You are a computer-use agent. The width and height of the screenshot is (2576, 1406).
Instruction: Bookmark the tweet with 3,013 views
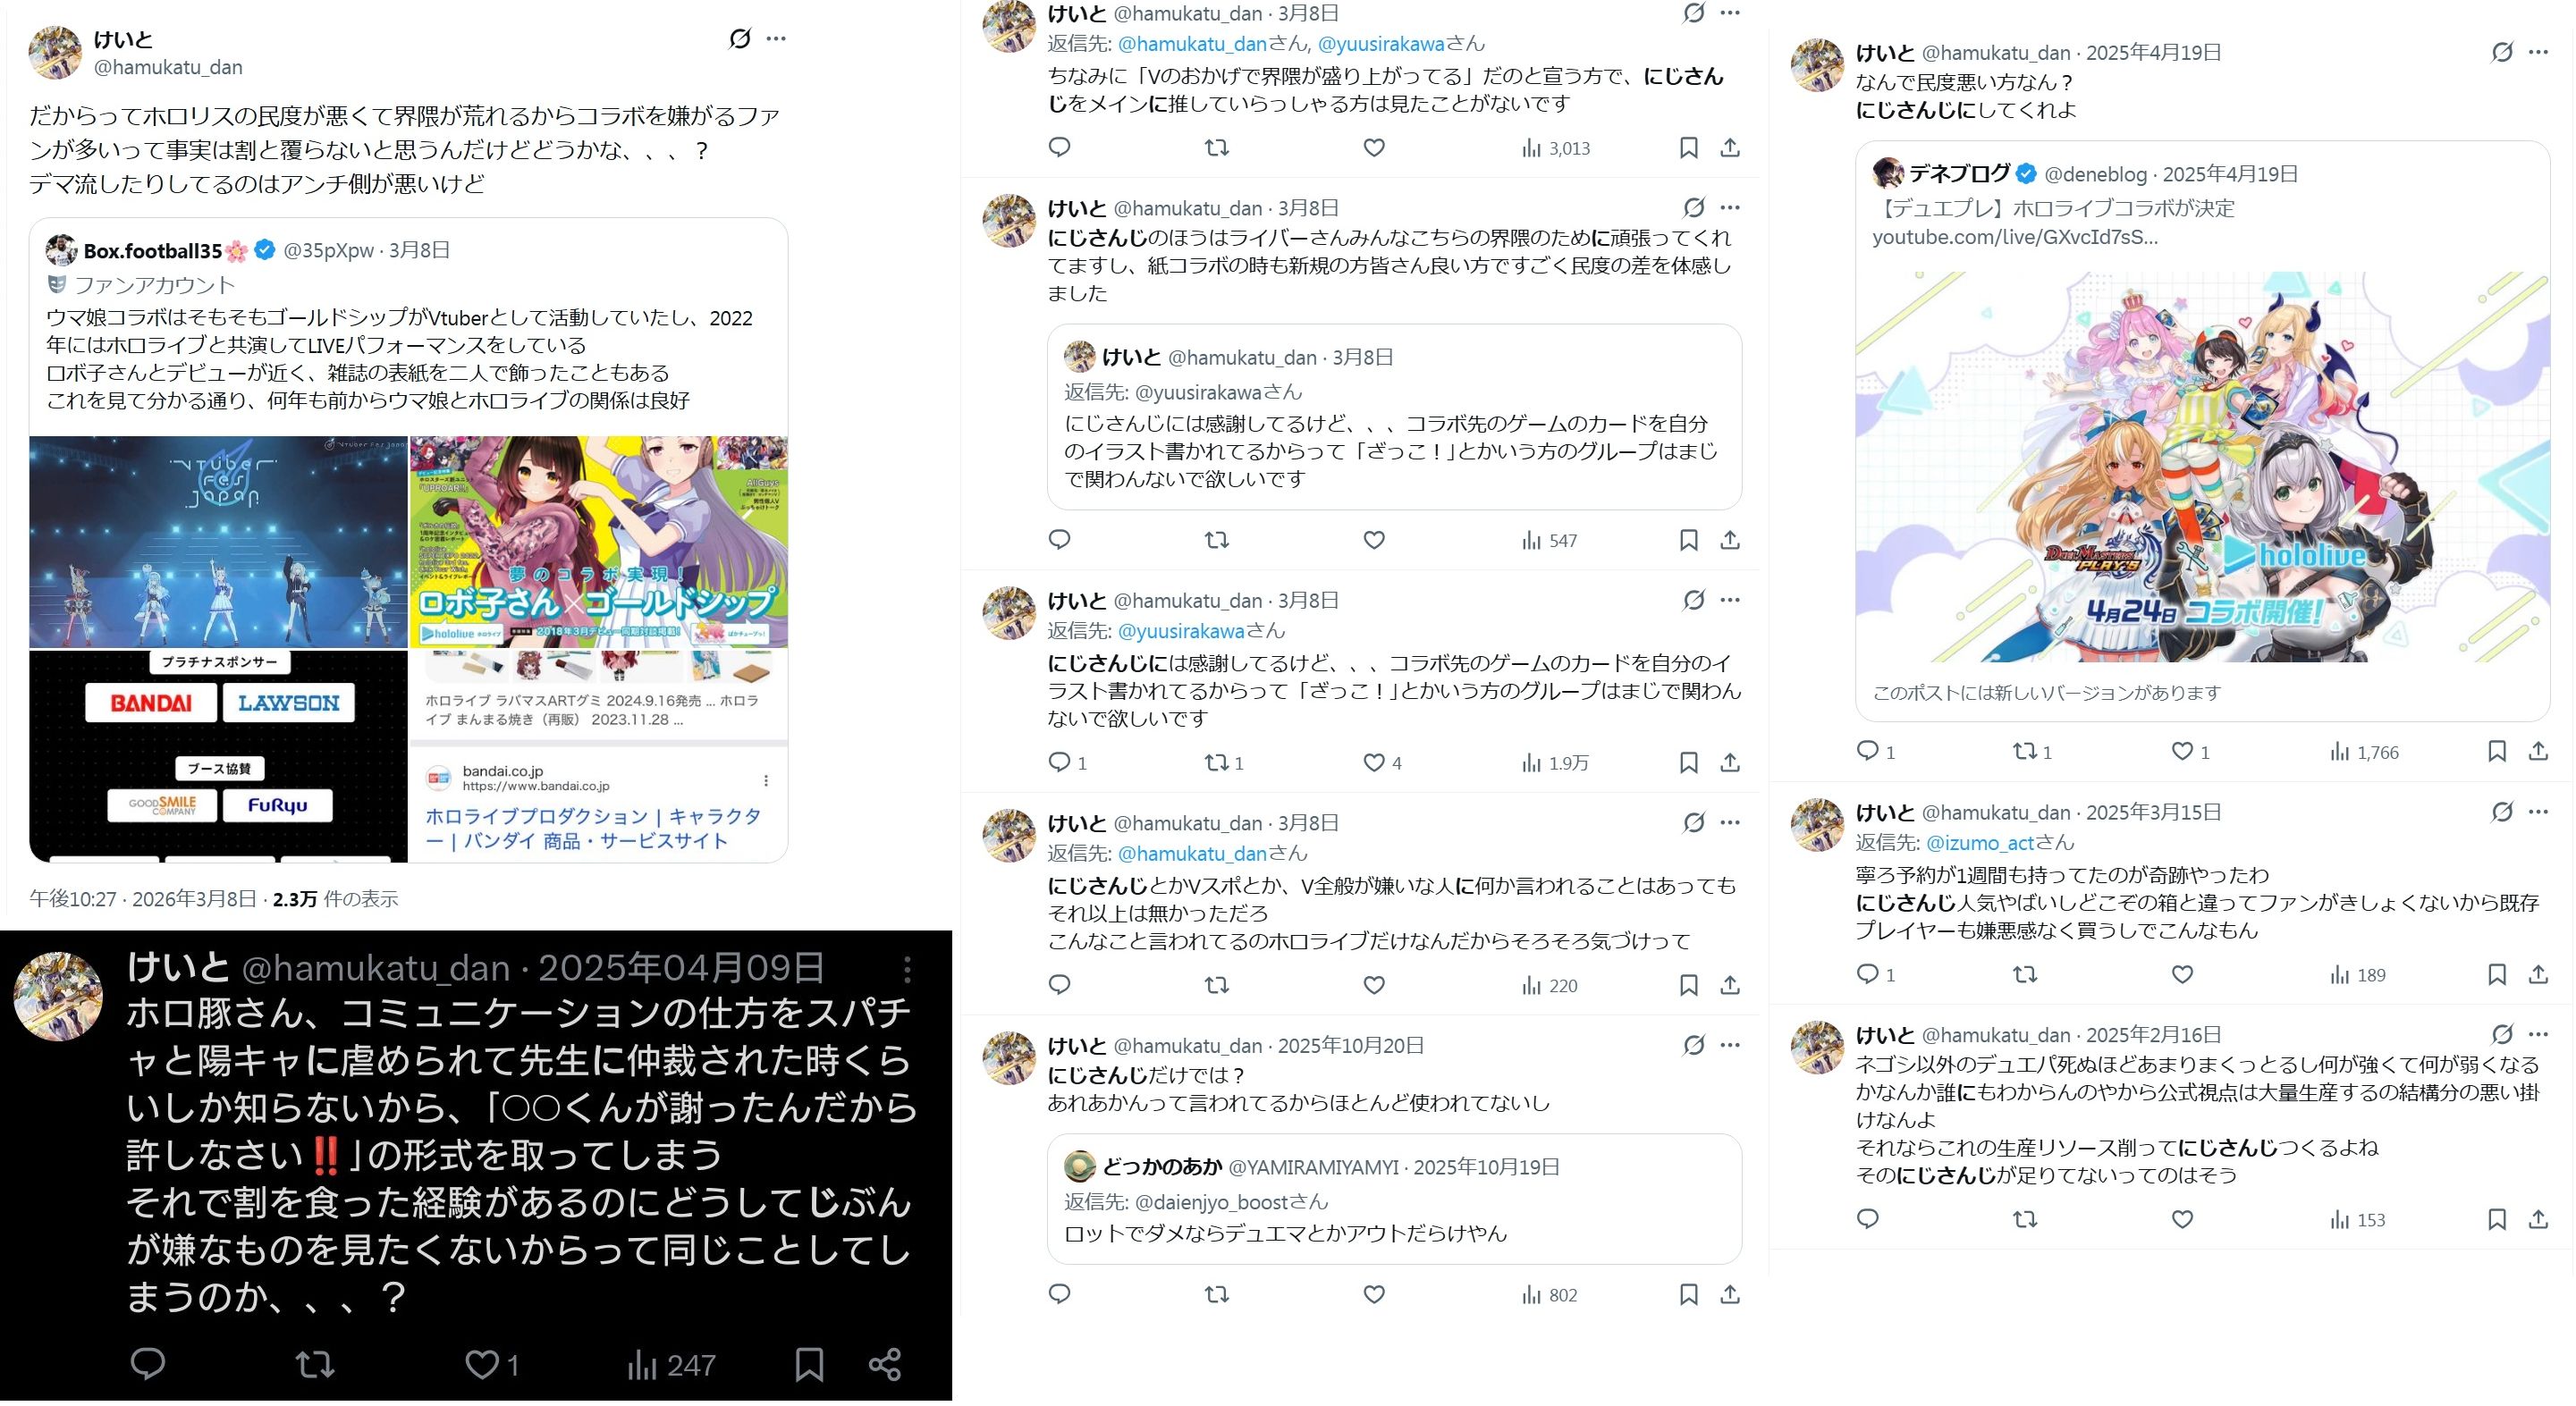point(1688,148)
